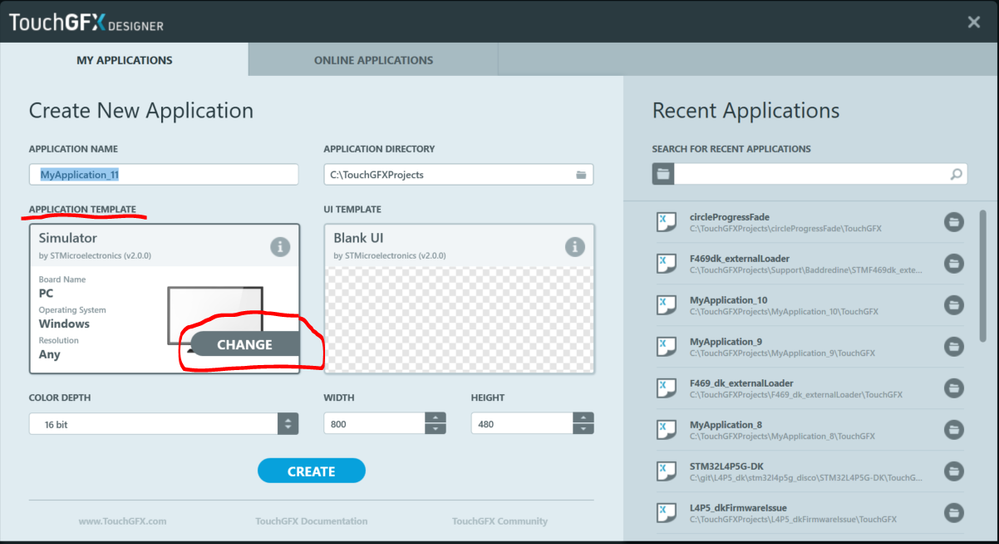Click the recent applications folder browse icon
The height and width of the screenshot is (544, 999).
pyautogui.click(x=663, y=174)
